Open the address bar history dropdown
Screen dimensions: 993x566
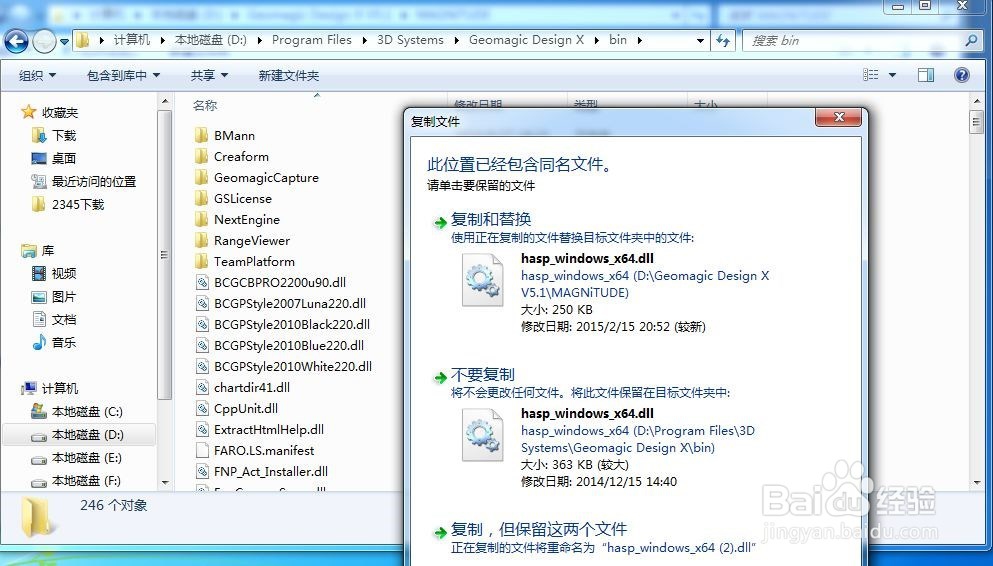point(700,41)
